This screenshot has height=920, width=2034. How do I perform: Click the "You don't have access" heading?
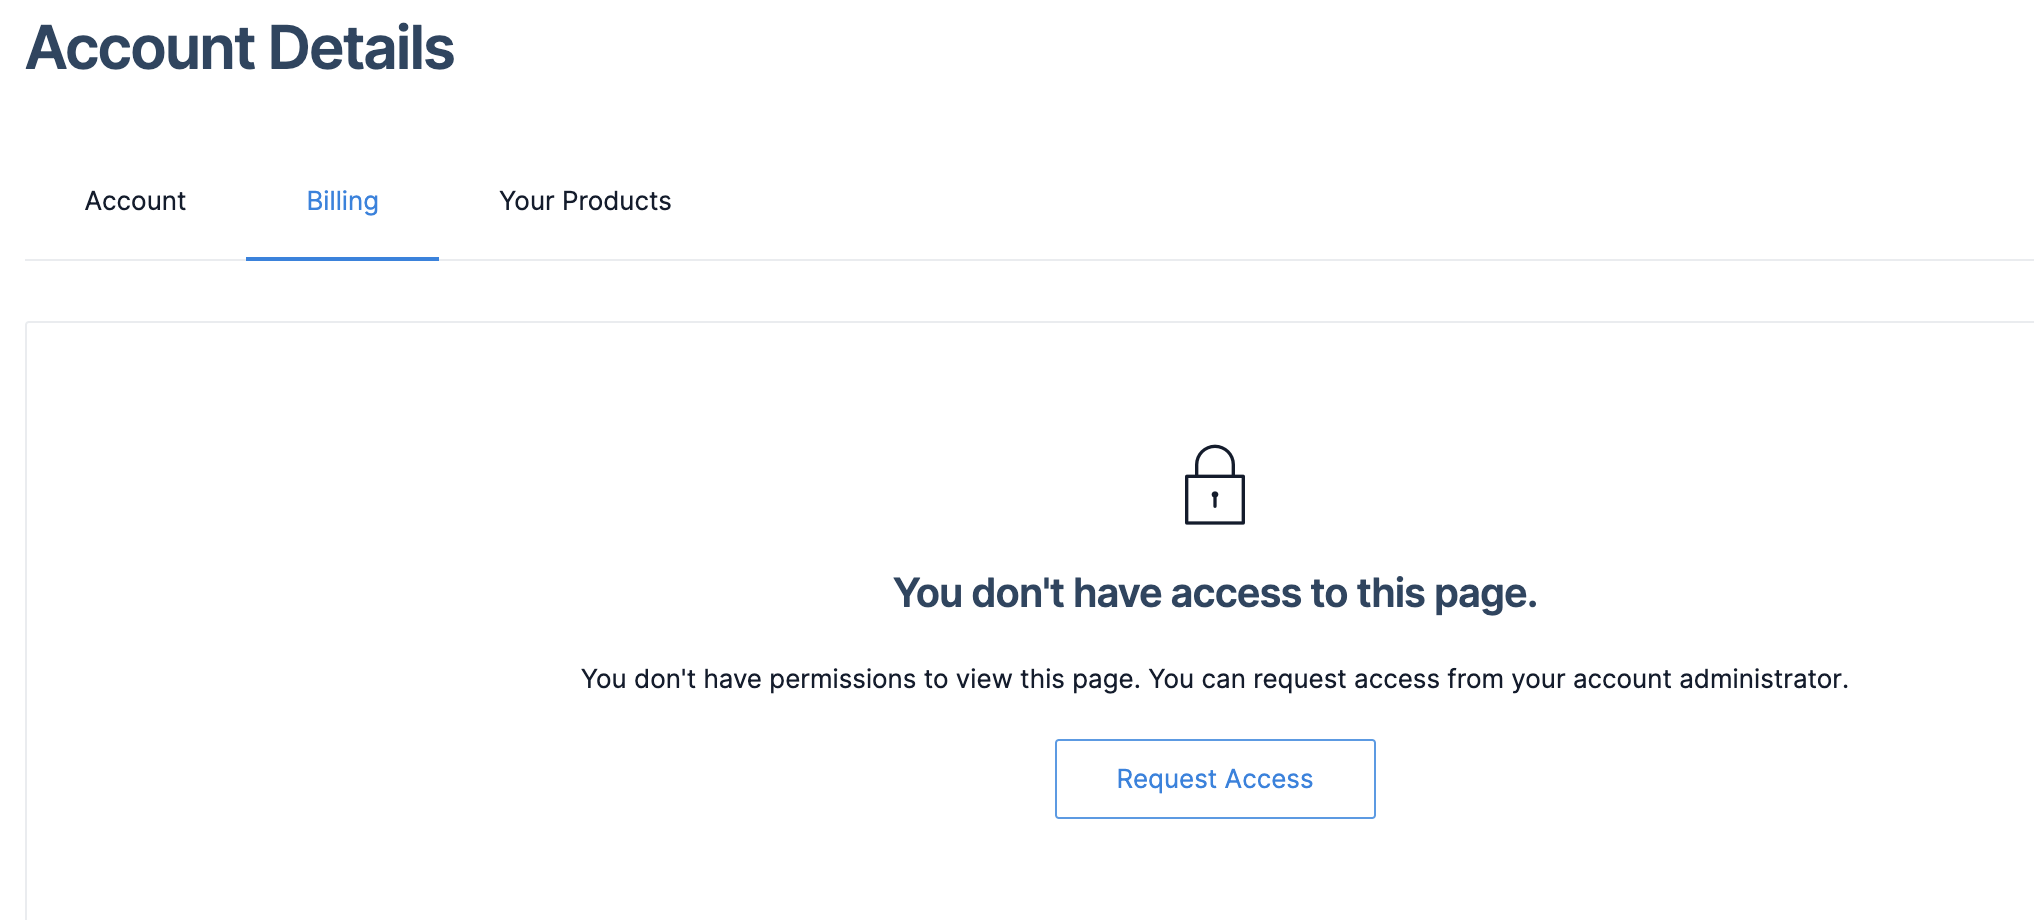coord(1215,593)
